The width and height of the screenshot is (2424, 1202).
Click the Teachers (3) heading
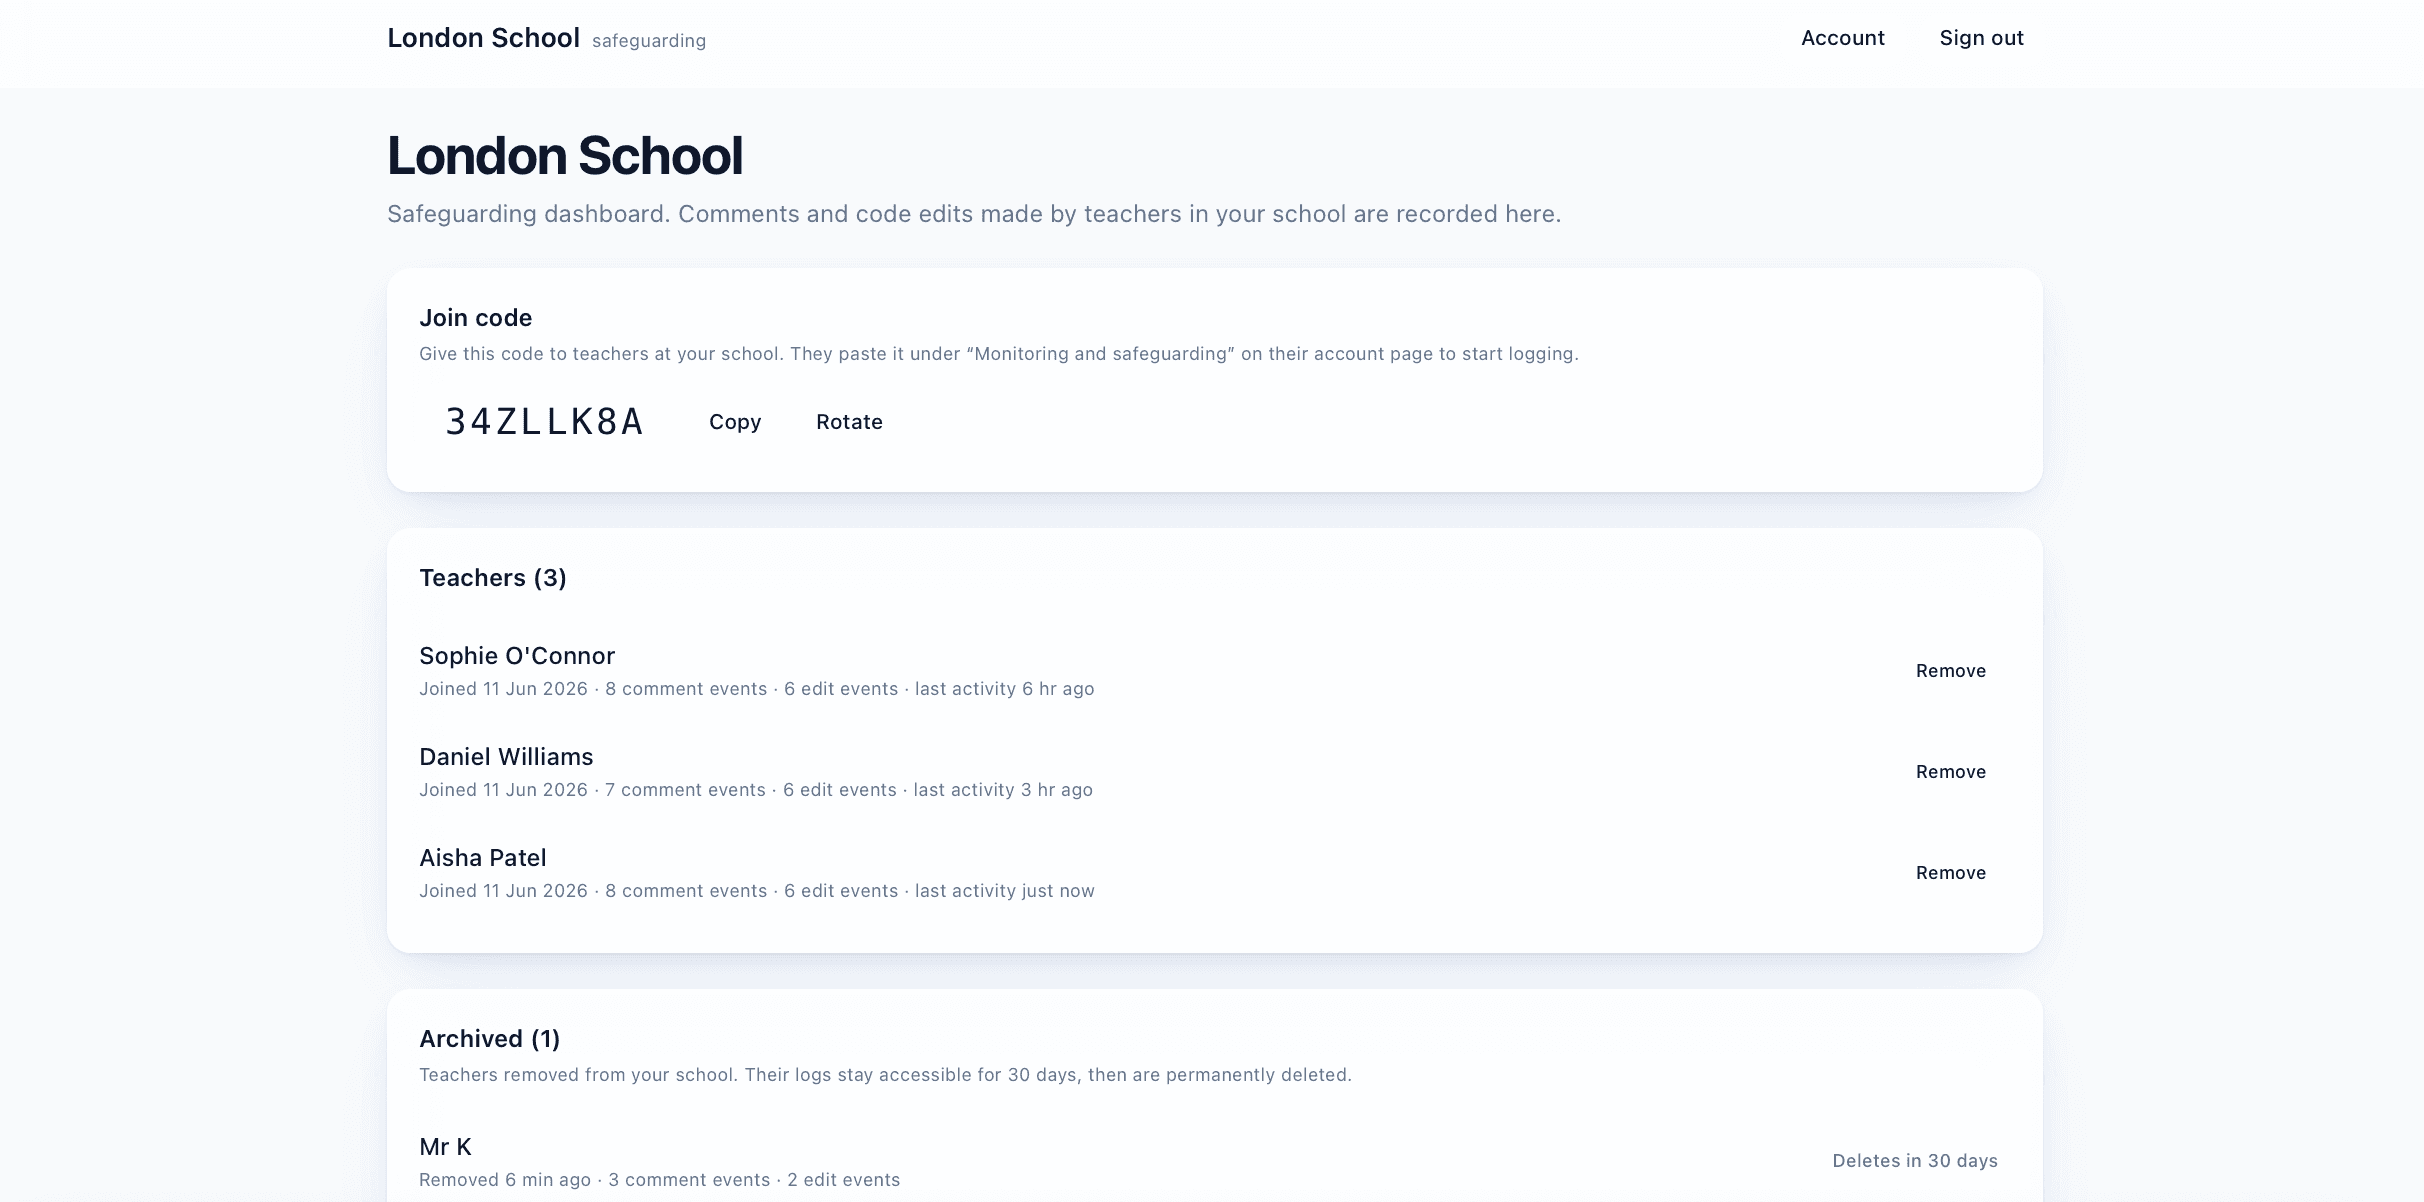pos(493,578)
